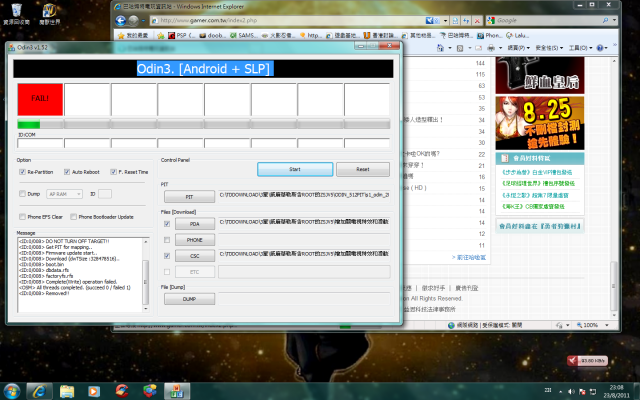This screenshot has height=400, width=640.
Task: Expand the Google search provider dropdown
Action: coord(614,20)
